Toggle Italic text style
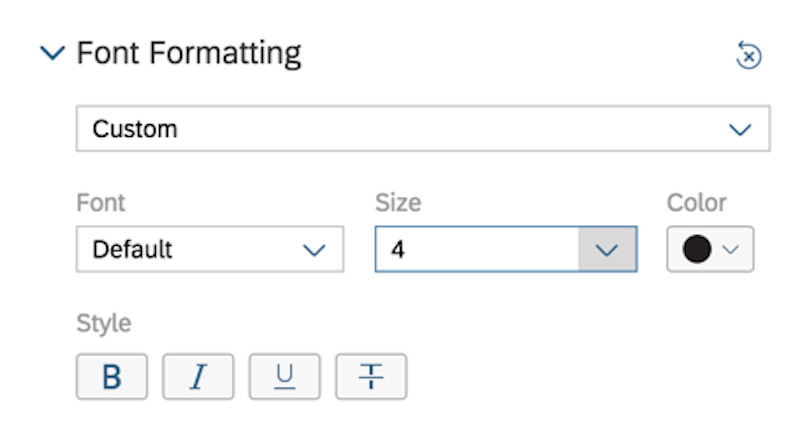800x440 pixels. pyautogui.click(x=198, y=377)
